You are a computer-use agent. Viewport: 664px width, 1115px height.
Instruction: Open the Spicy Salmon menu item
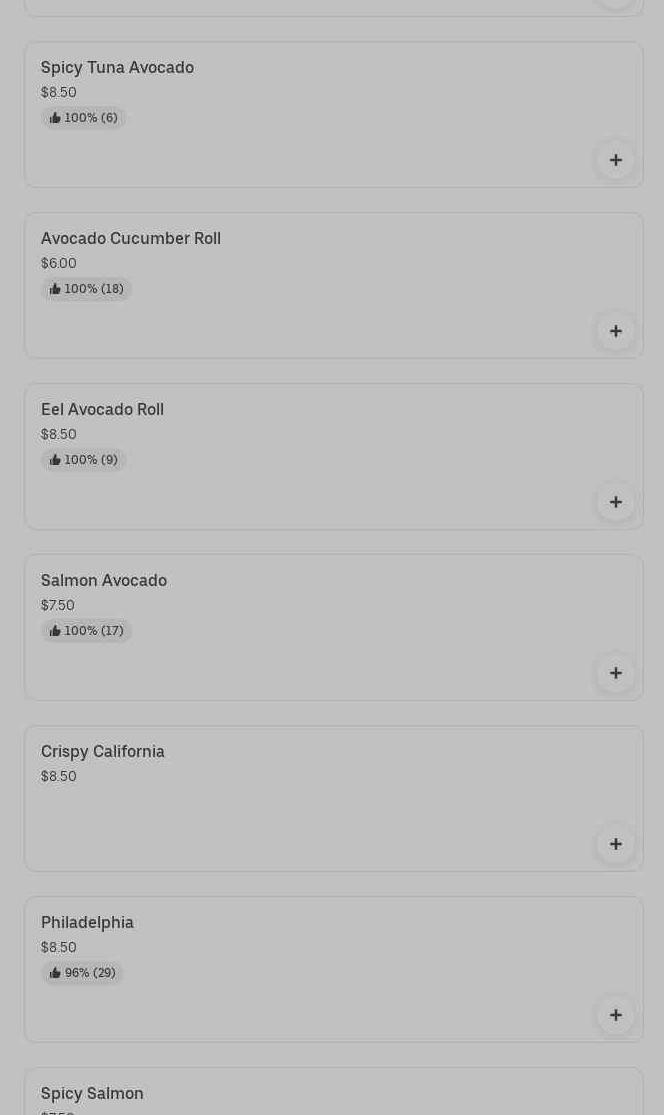click(92, 1093)
